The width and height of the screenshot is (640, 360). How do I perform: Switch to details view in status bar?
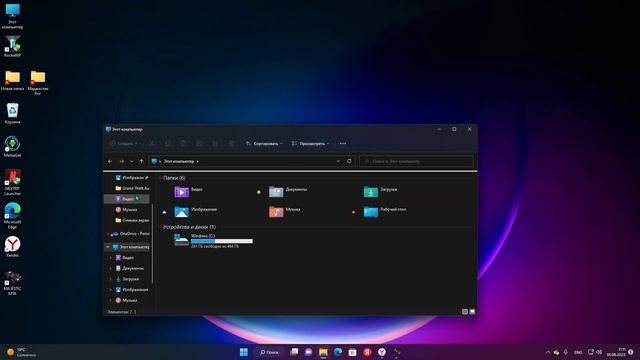click(x=464, y=312)
